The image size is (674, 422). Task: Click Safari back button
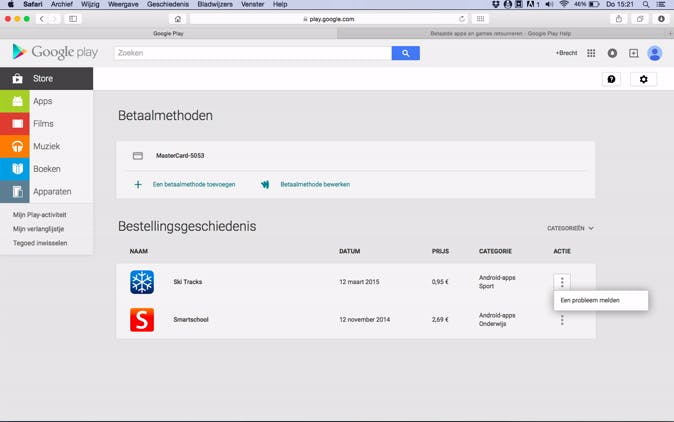42,19
